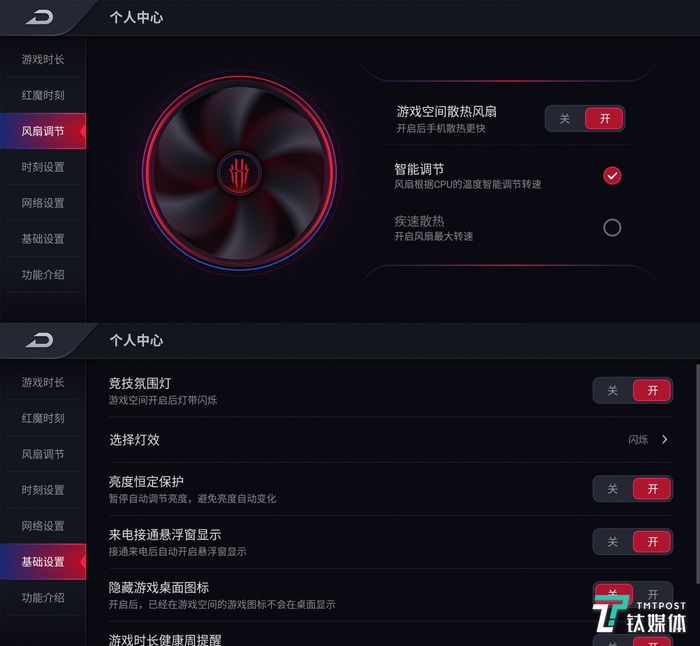Select the 疾速散热 radio option
Screen dimensions: 700x646
612,228
